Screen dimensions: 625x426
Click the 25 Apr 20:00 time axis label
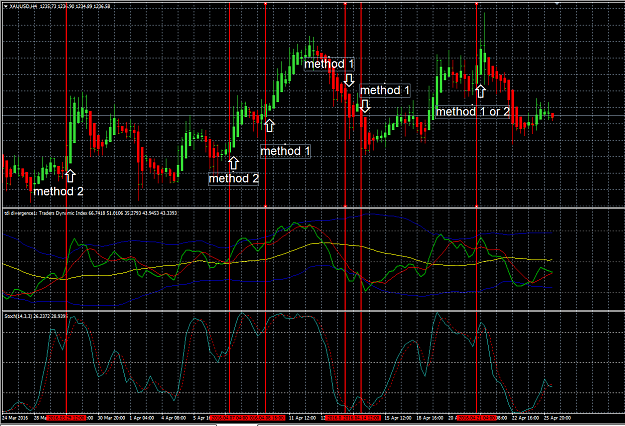[558, 418]
